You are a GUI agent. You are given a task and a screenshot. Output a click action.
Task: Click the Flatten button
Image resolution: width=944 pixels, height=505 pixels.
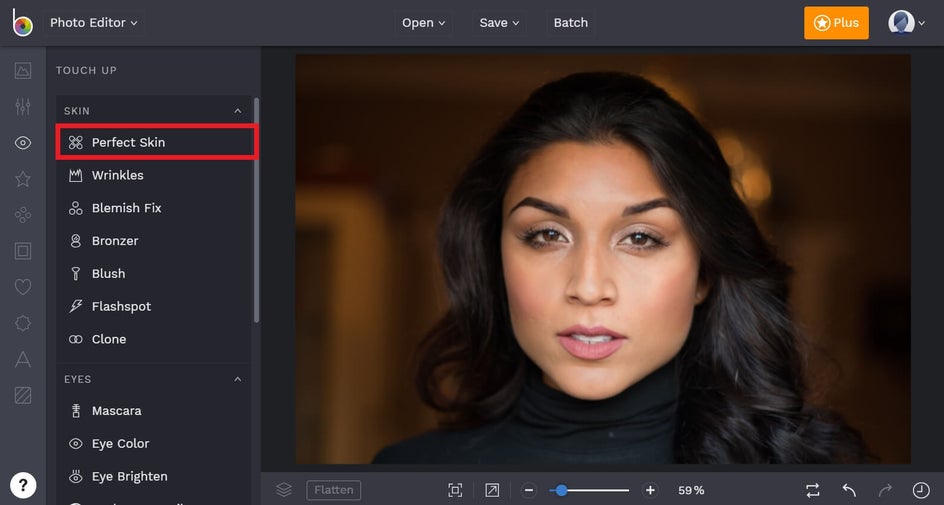coord(334,490)
